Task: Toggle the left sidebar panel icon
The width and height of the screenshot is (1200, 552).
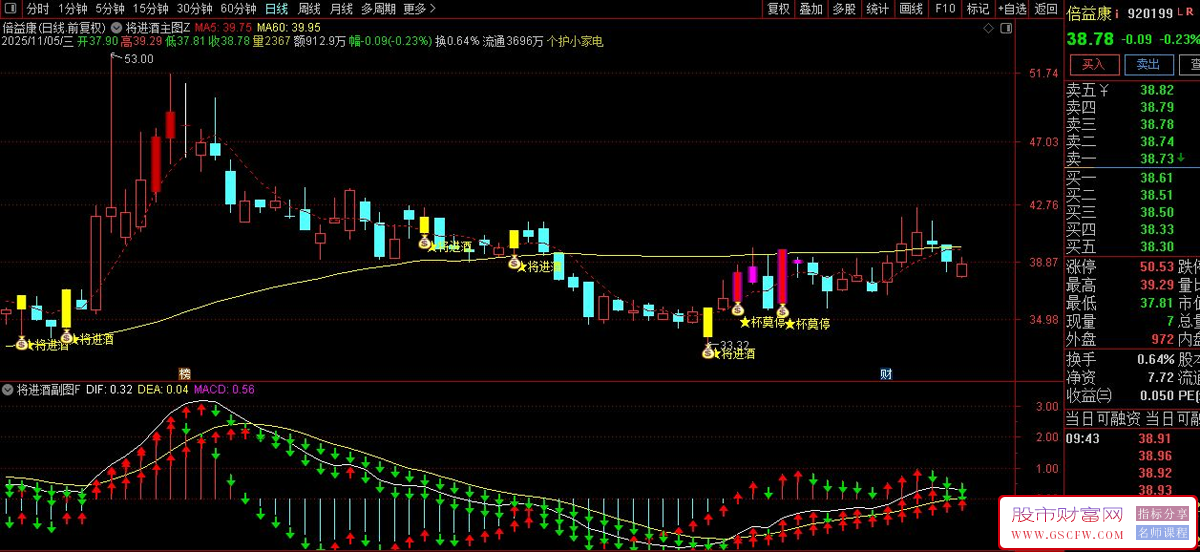Action: point(12,9)
